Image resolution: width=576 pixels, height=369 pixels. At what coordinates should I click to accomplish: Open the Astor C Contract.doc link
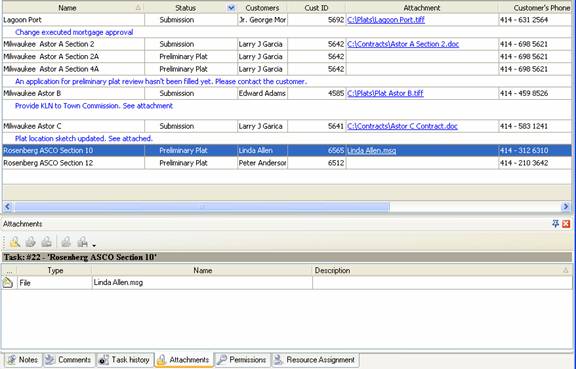[x=402, y=126]
